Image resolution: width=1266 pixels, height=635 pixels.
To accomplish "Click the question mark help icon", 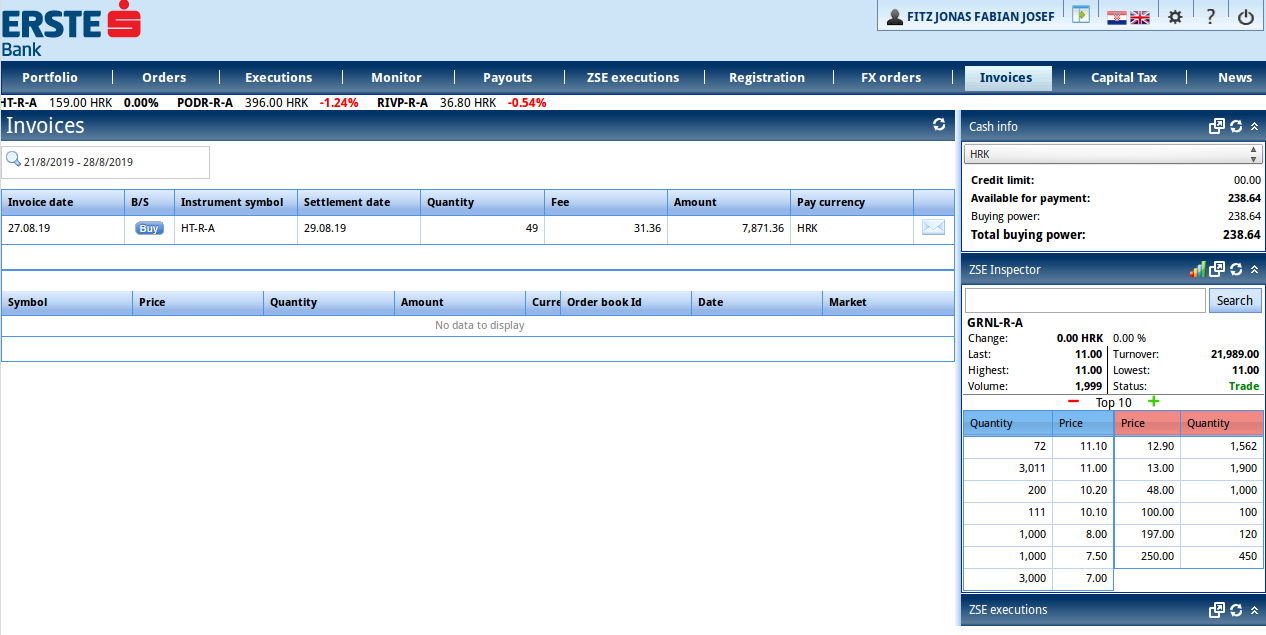I will tap(1210, 17).
